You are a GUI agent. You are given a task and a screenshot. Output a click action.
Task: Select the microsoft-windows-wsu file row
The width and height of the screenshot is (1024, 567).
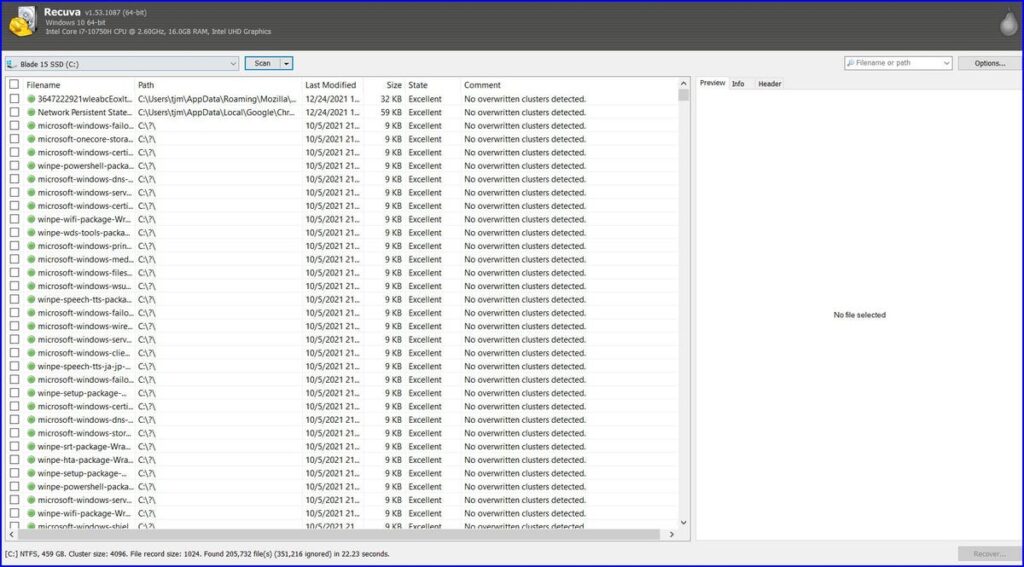(342, 286)
